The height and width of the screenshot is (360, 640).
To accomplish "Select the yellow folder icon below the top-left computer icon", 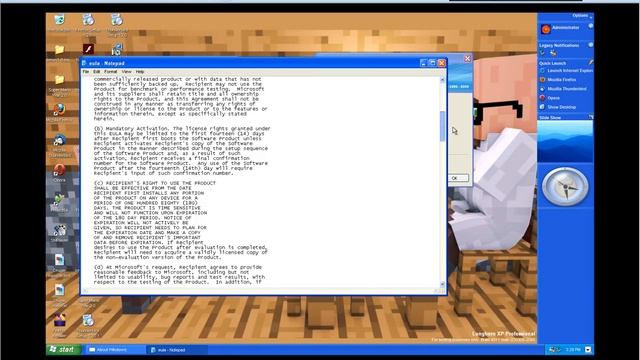I will pyautogui.click(x=59, y=50).
